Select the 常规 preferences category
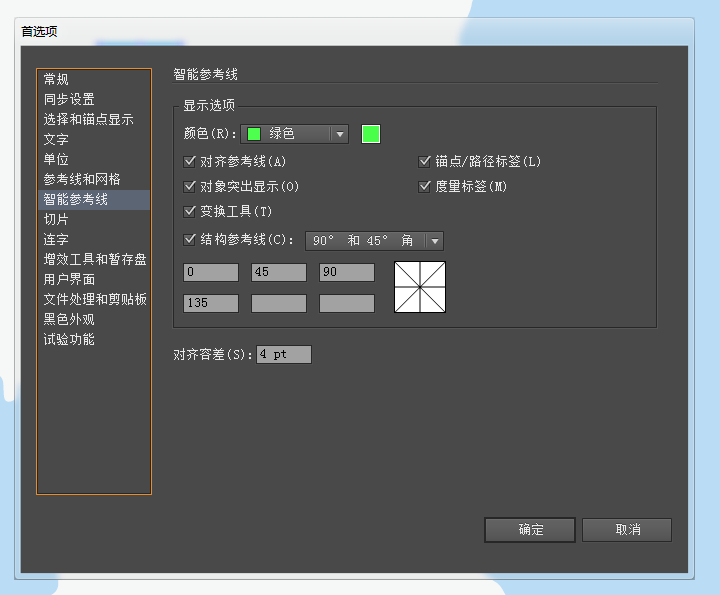Image resolution: width=720 pixels, height=595 pixels. [x=94, y=79]
